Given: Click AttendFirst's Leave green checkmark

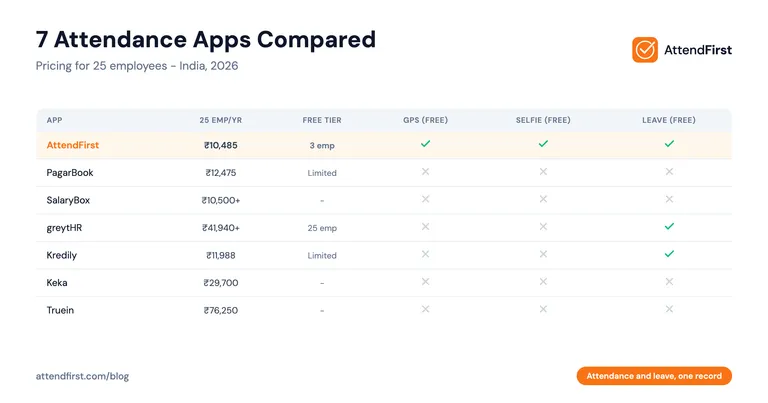Looking at the screenshot, I should (x=669, y=143).
